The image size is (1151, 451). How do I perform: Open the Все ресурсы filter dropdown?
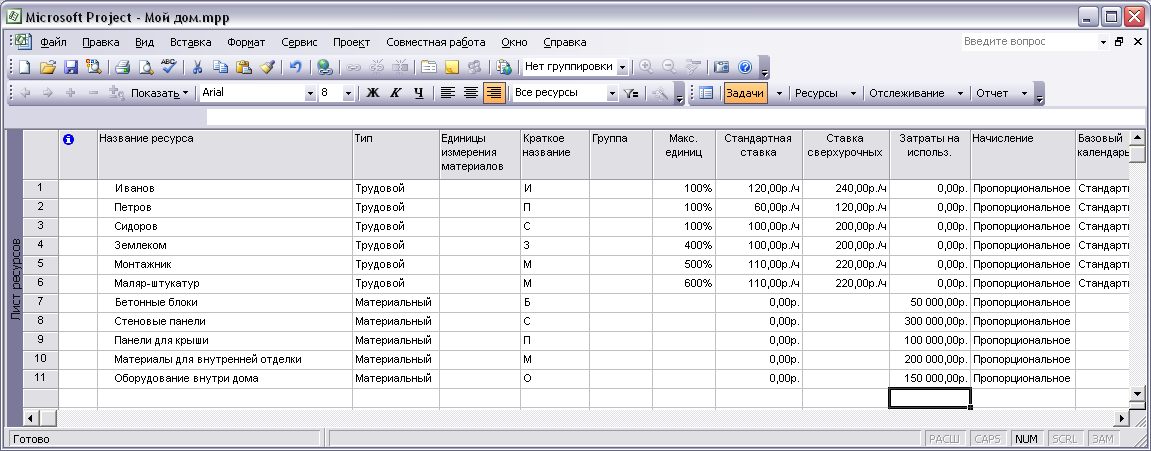[x=612, y=93]
